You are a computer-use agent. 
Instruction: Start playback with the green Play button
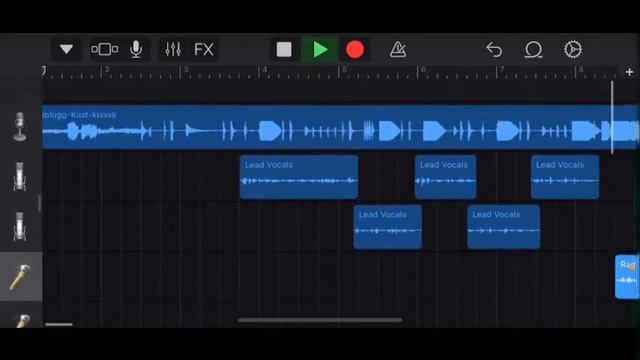pos(320,49)
